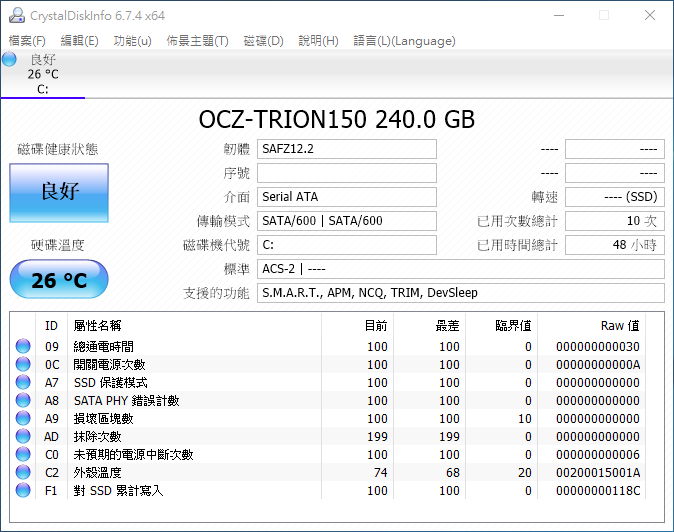Click the worst value 68 for 外殼溫度
Viewport: 674px width, 532px height.
(453, 473)
